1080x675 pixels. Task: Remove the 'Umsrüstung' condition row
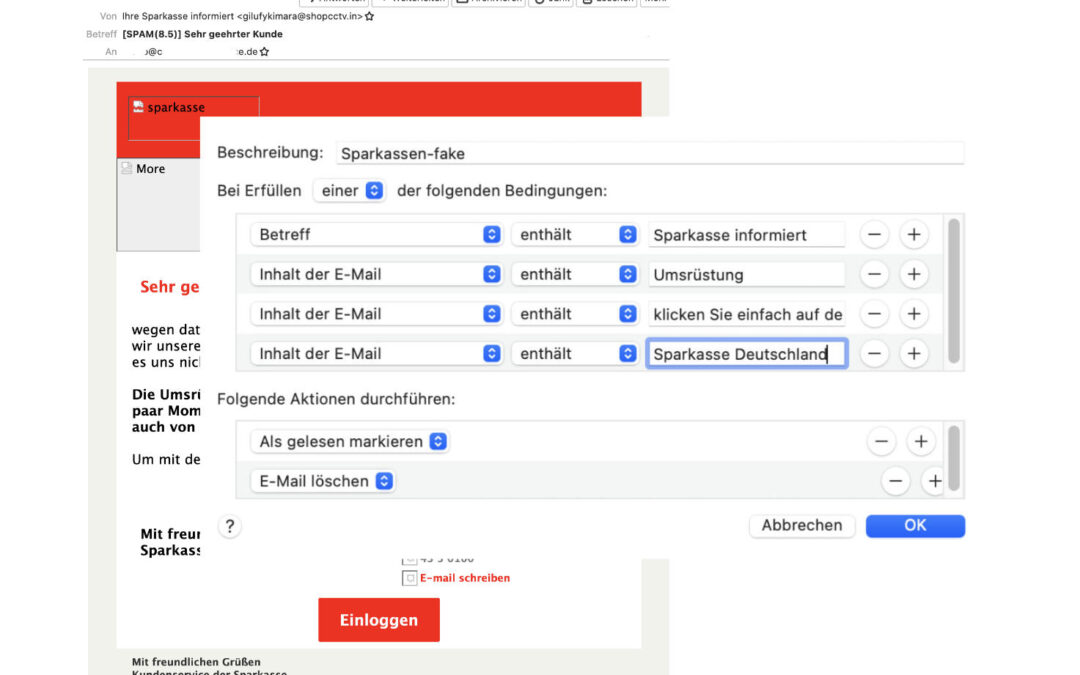[x=874, y=274]
